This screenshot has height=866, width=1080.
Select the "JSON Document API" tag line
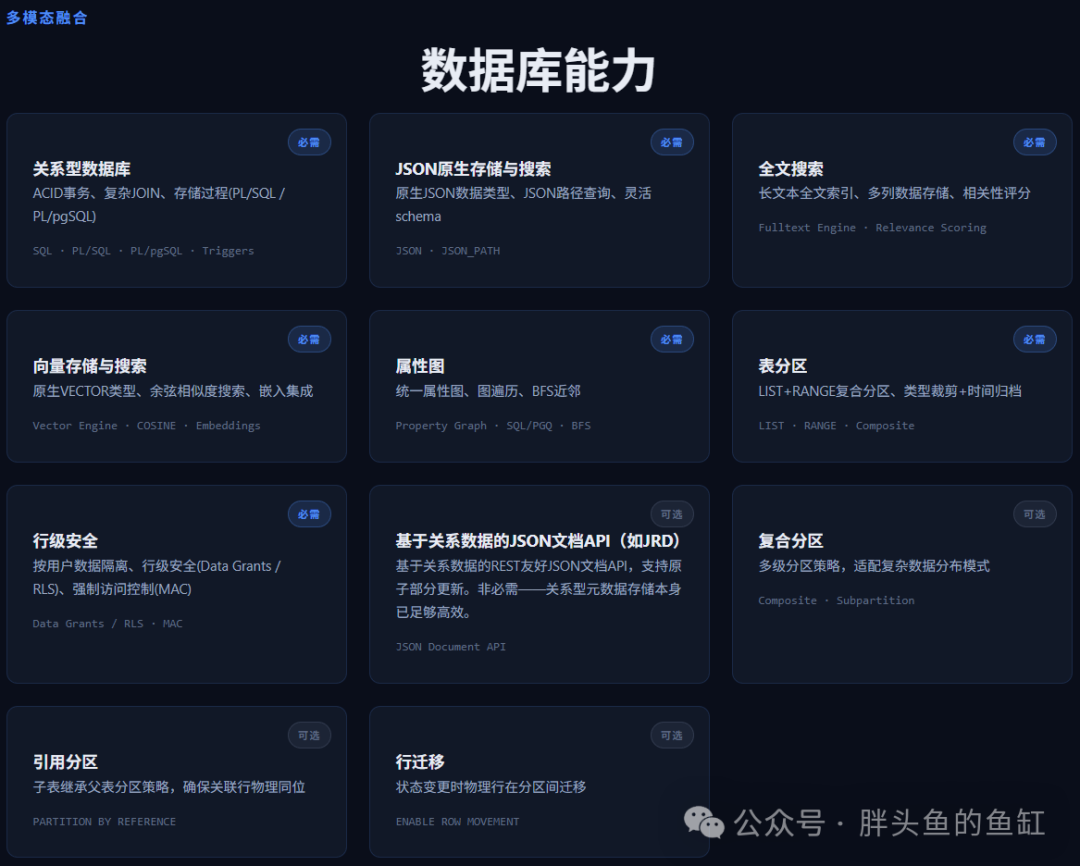pos(450,647)
